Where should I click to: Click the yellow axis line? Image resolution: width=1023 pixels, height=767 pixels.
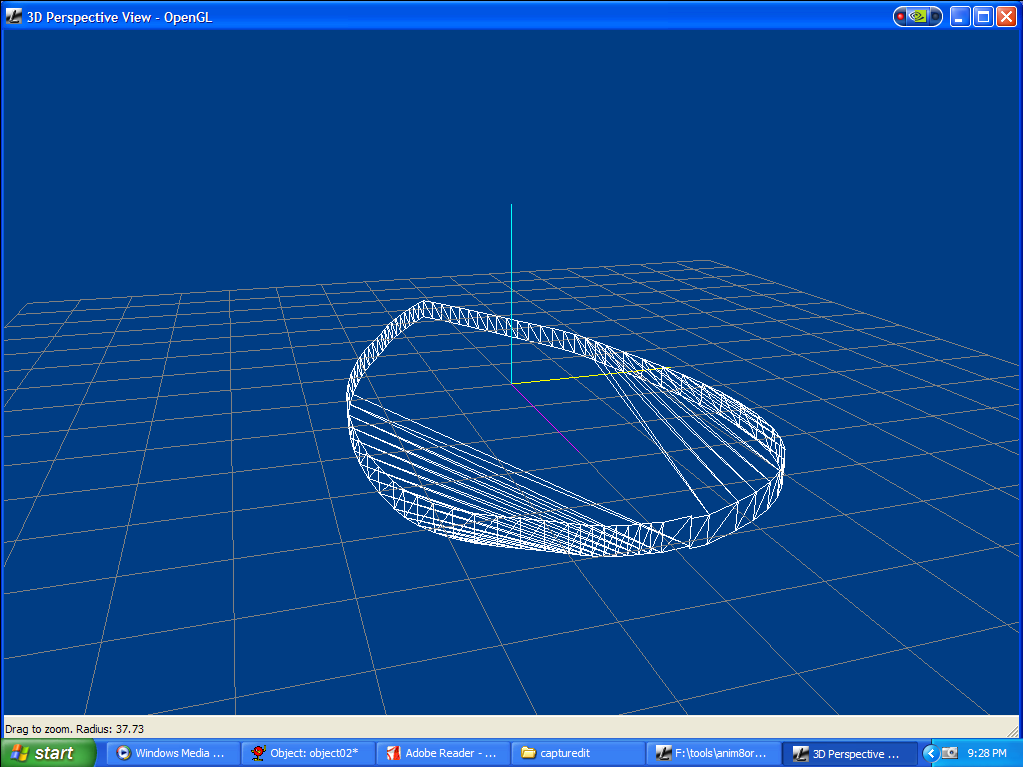click(x=590, y=375)
